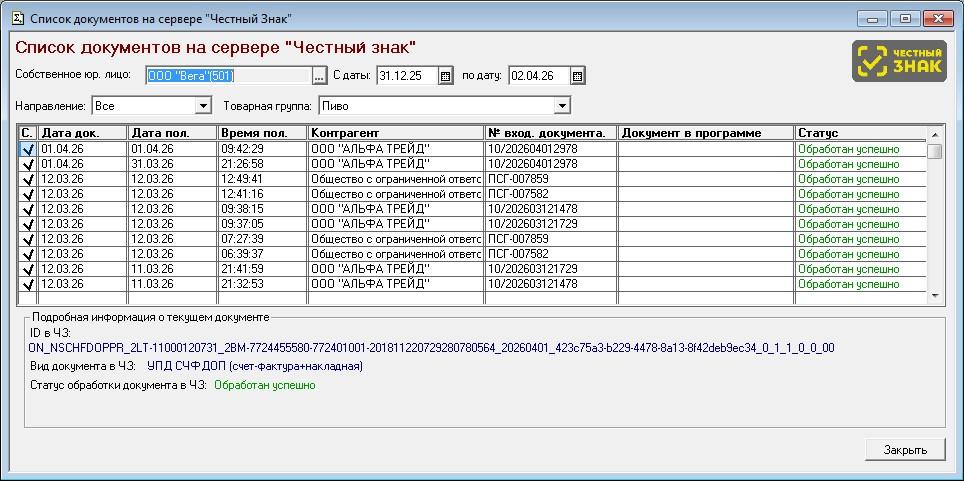Viewport: 964px width, 481px height.
Task: Toggle checkmark in row with time 07:27:39
Action: (x=28, y=239)
